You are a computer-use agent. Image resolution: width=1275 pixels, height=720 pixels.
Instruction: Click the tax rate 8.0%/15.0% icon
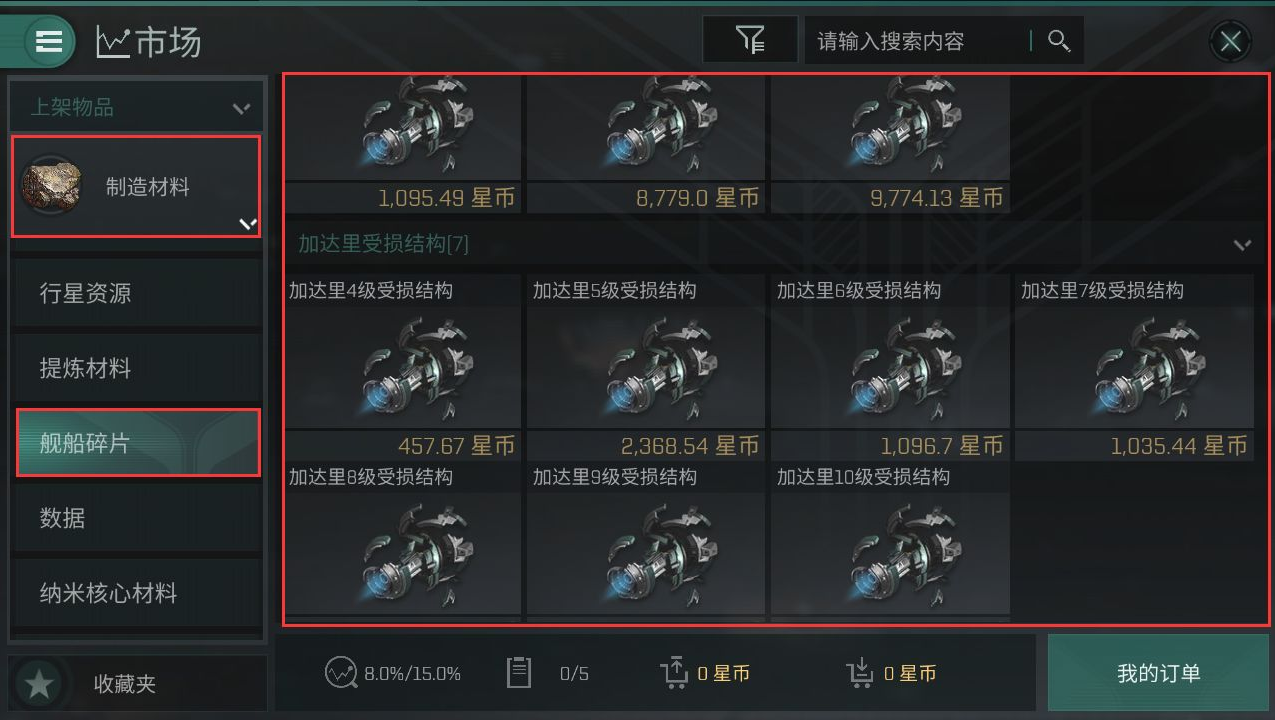click(341, 673)
